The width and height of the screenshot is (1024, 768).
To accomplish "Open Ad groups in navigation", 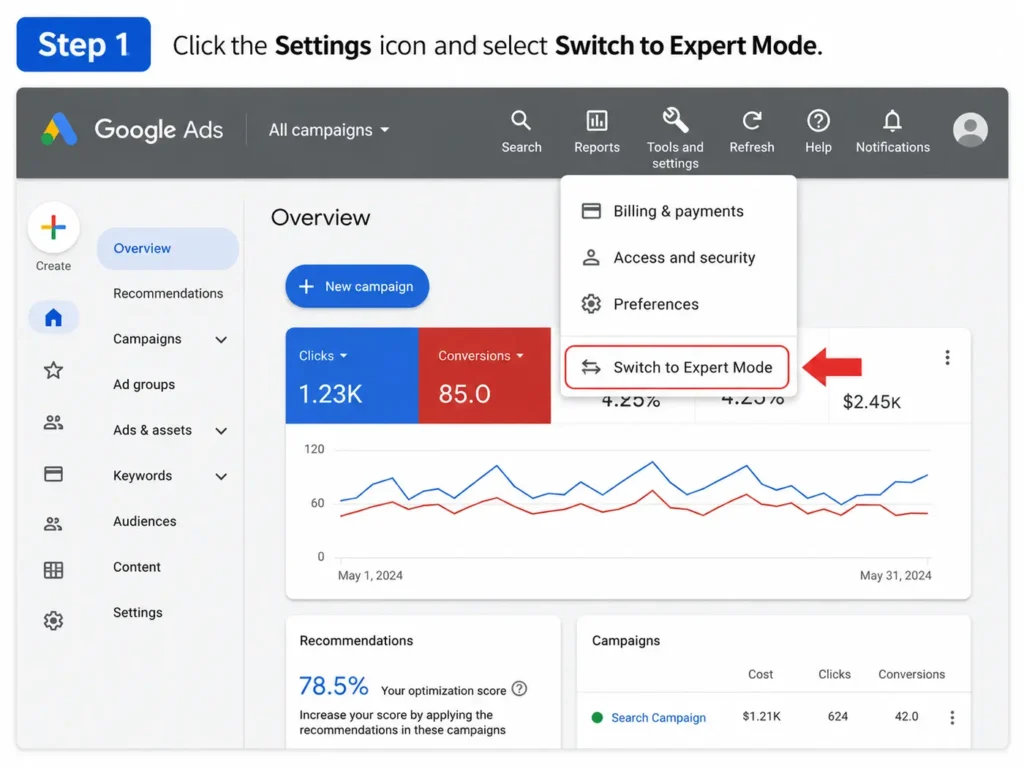I will click(x=144, y=385).
